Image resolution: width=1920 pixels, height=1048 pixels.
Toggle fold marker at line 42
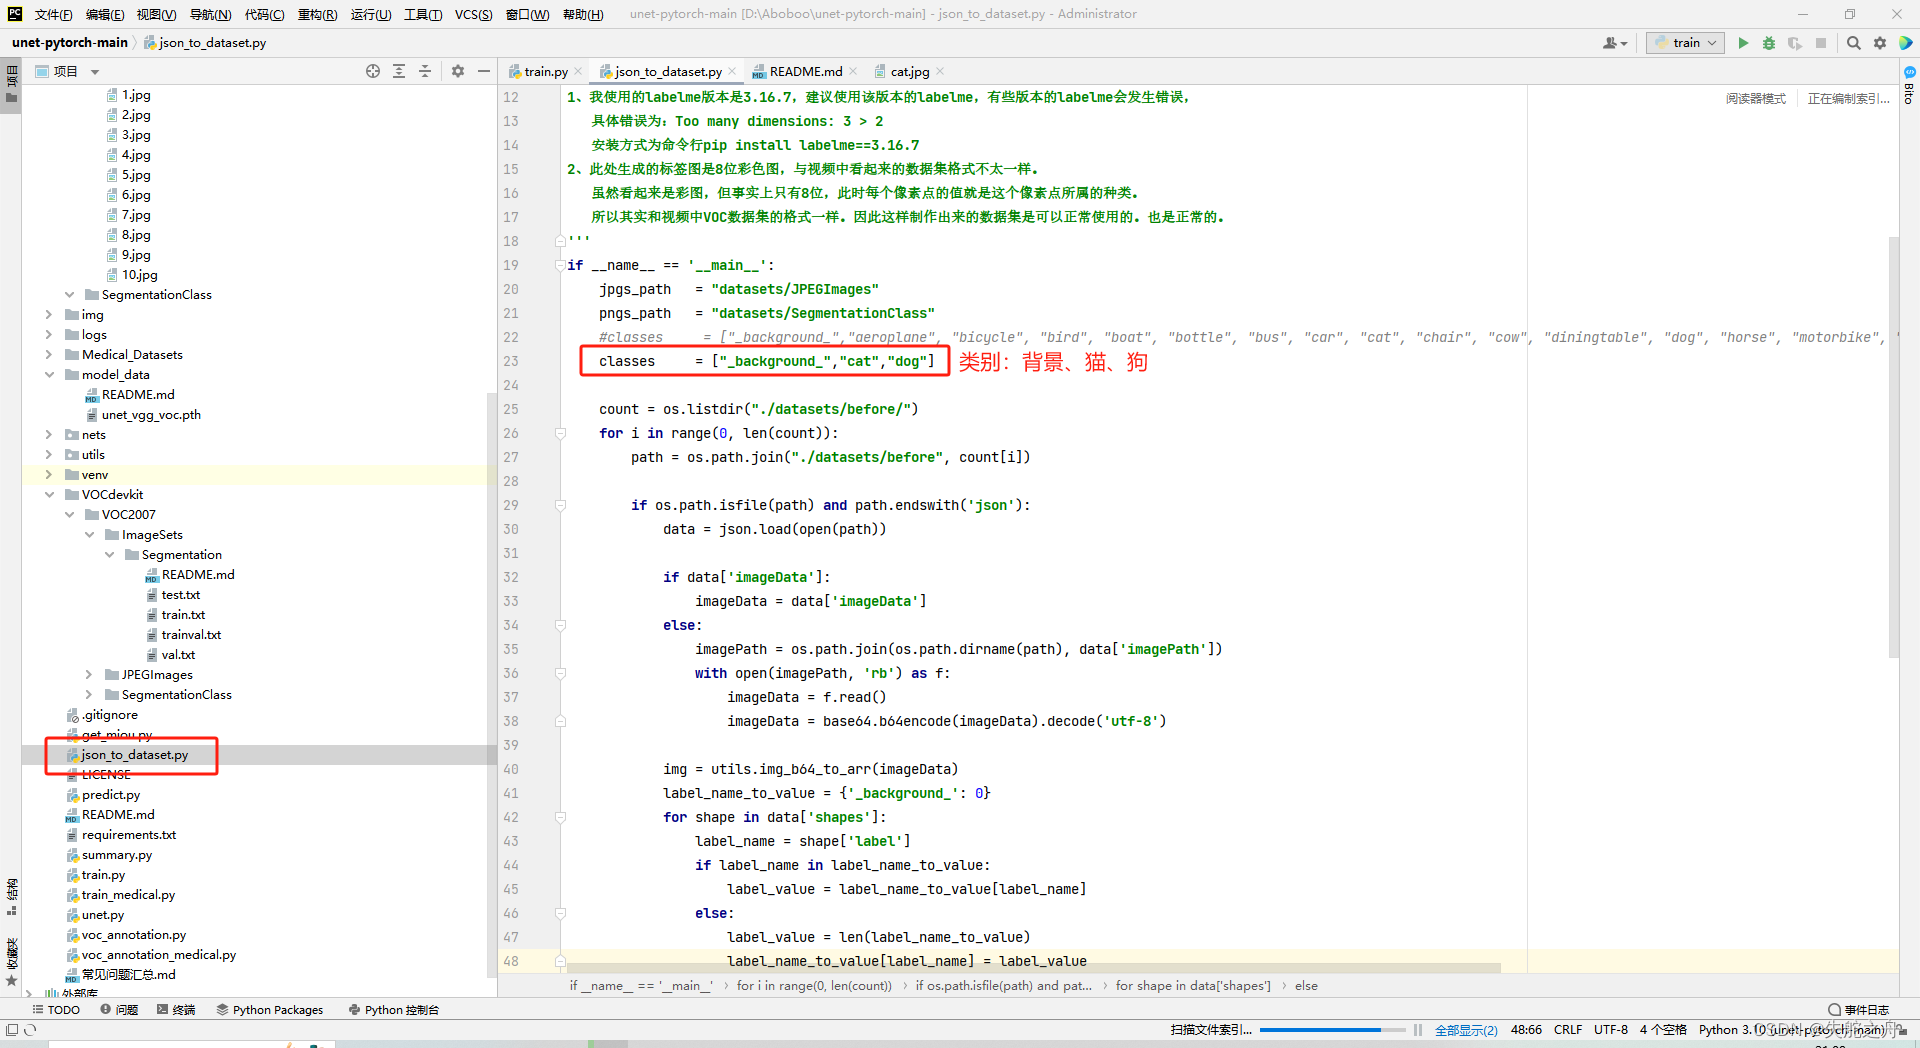pos(560,817)
